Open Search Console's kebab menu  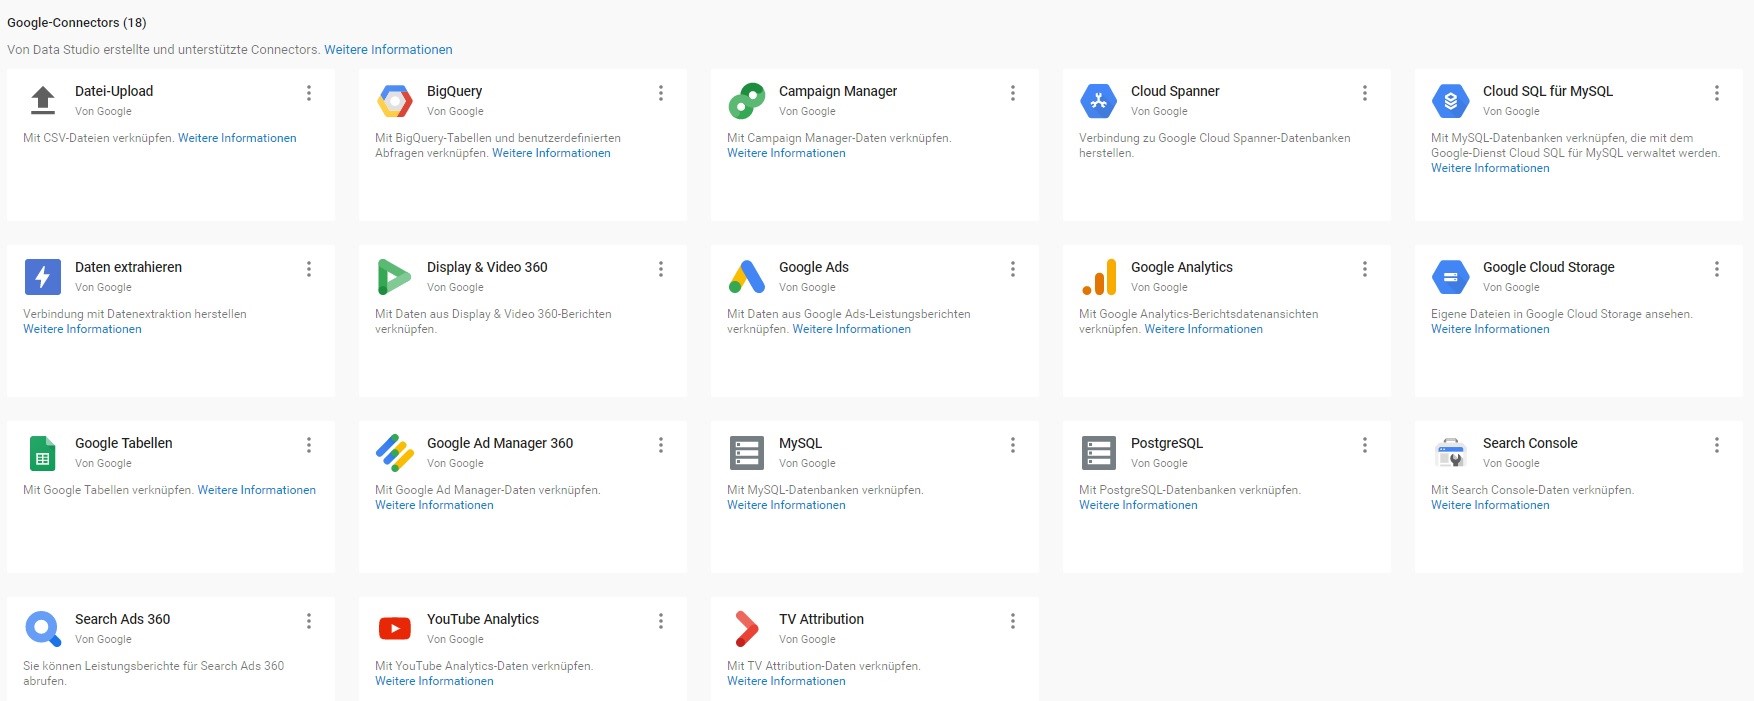pos(1717,445)
